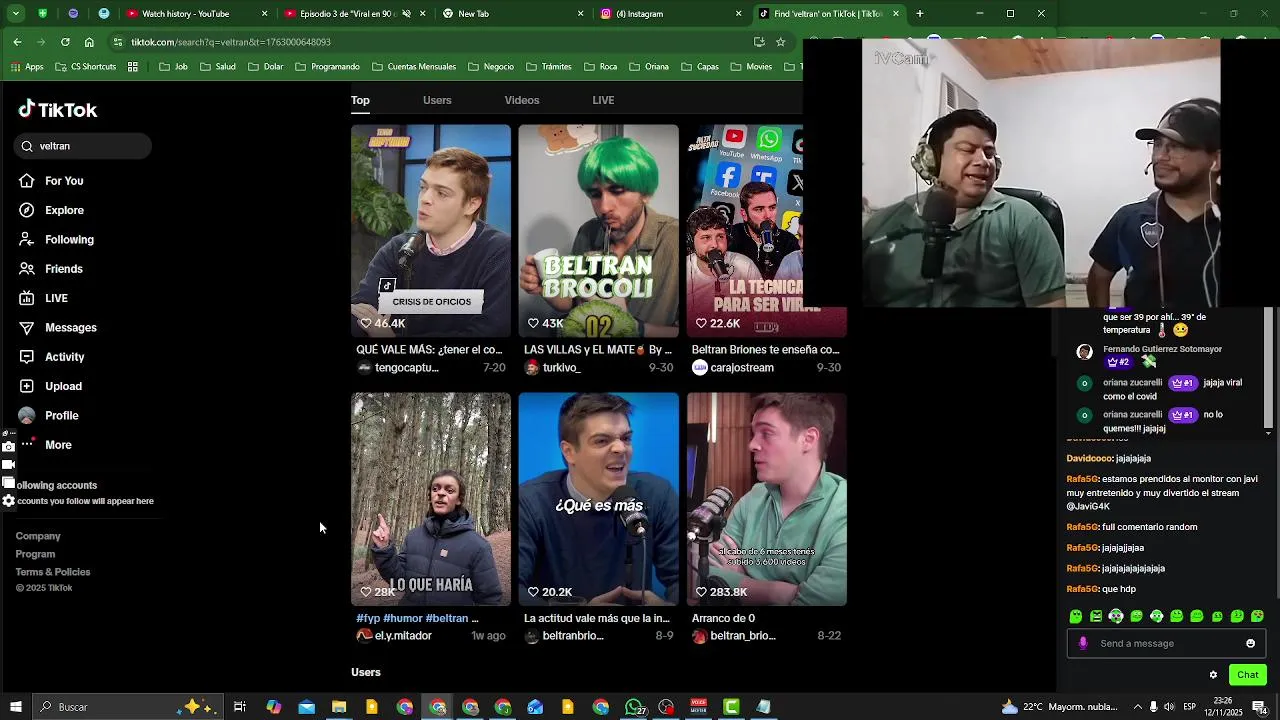Switch to the Users results tab
1280x720 pixels.
coord(437,100)
